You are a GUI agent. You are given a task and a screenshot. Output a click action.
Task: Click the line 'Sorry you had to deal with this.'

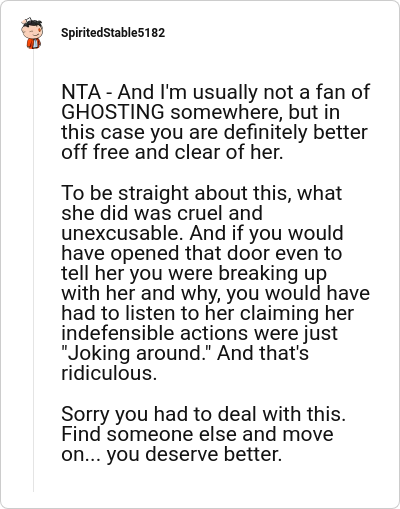point(204,414)
